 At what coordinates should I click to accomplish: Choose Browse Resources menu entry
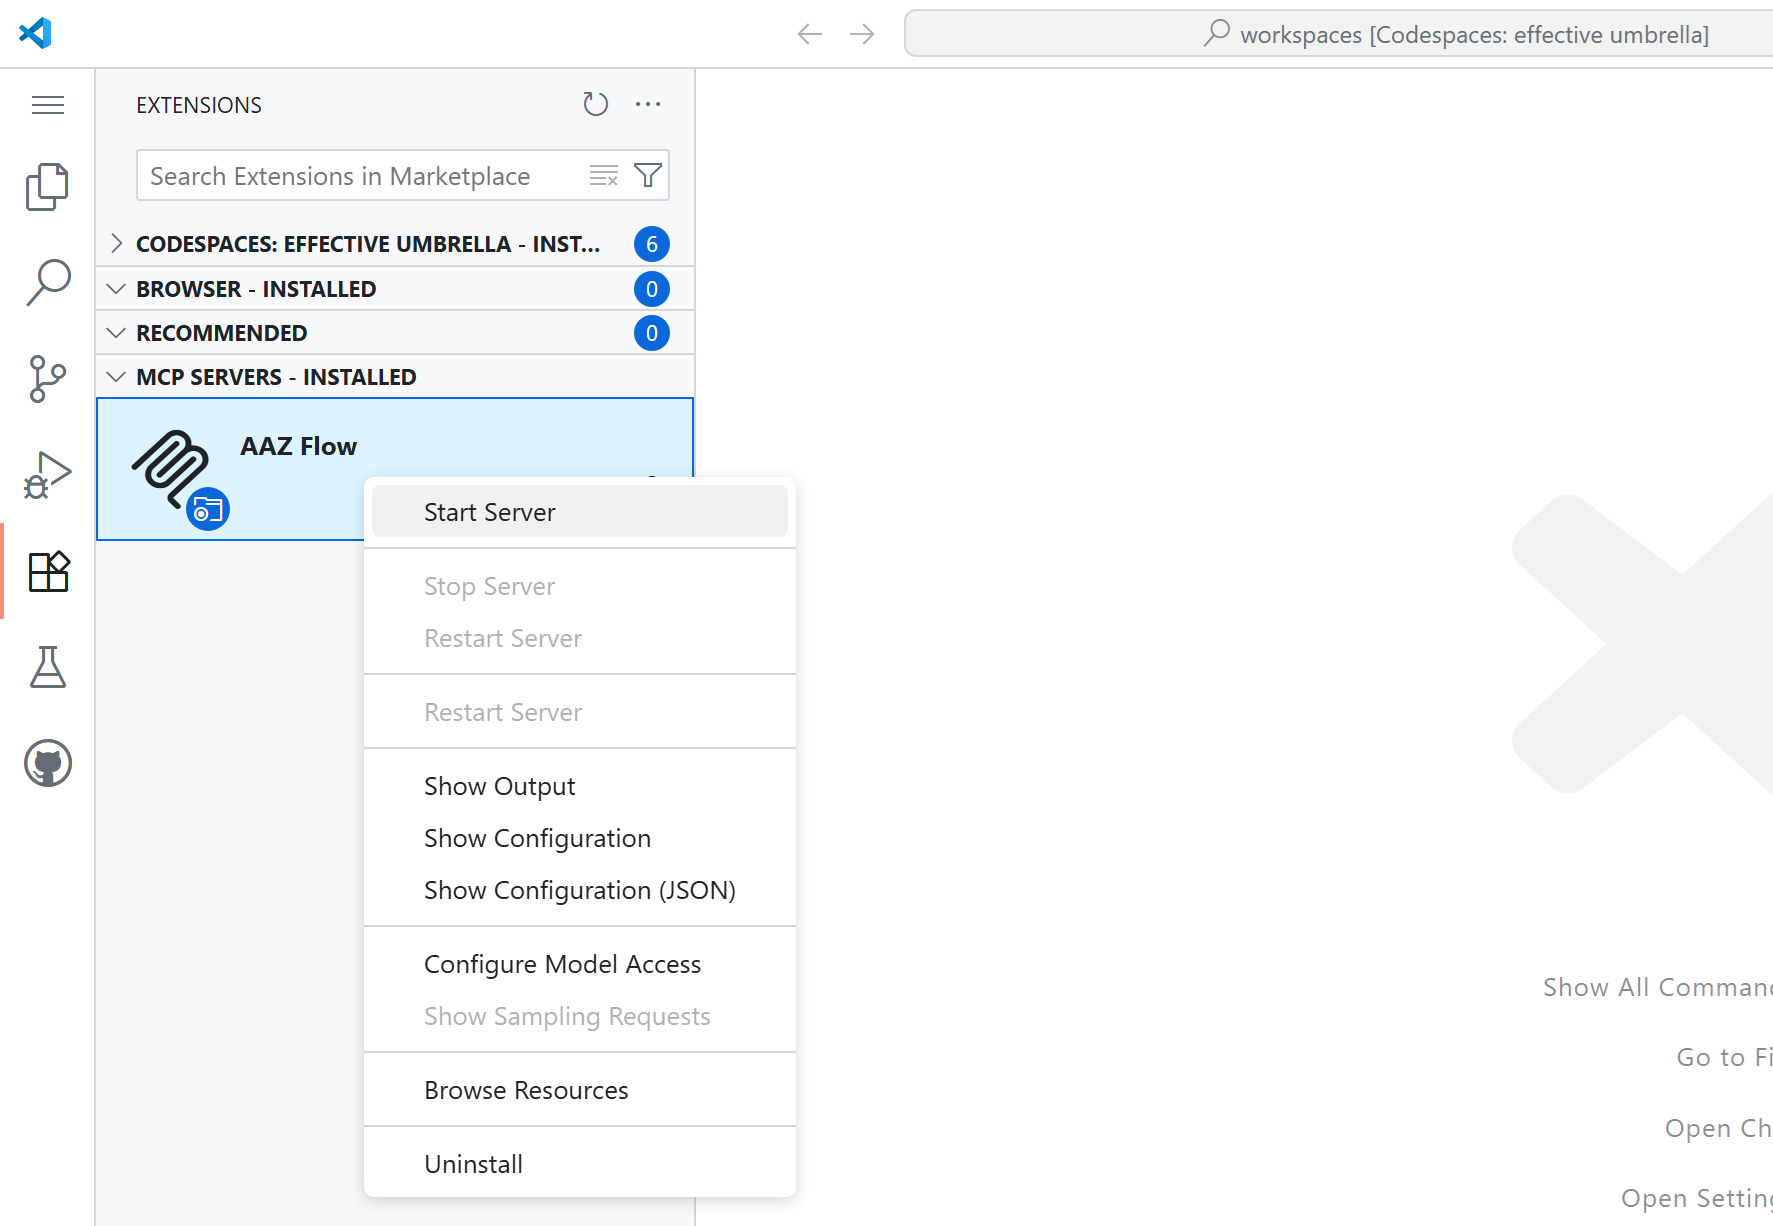point(580,1090)
